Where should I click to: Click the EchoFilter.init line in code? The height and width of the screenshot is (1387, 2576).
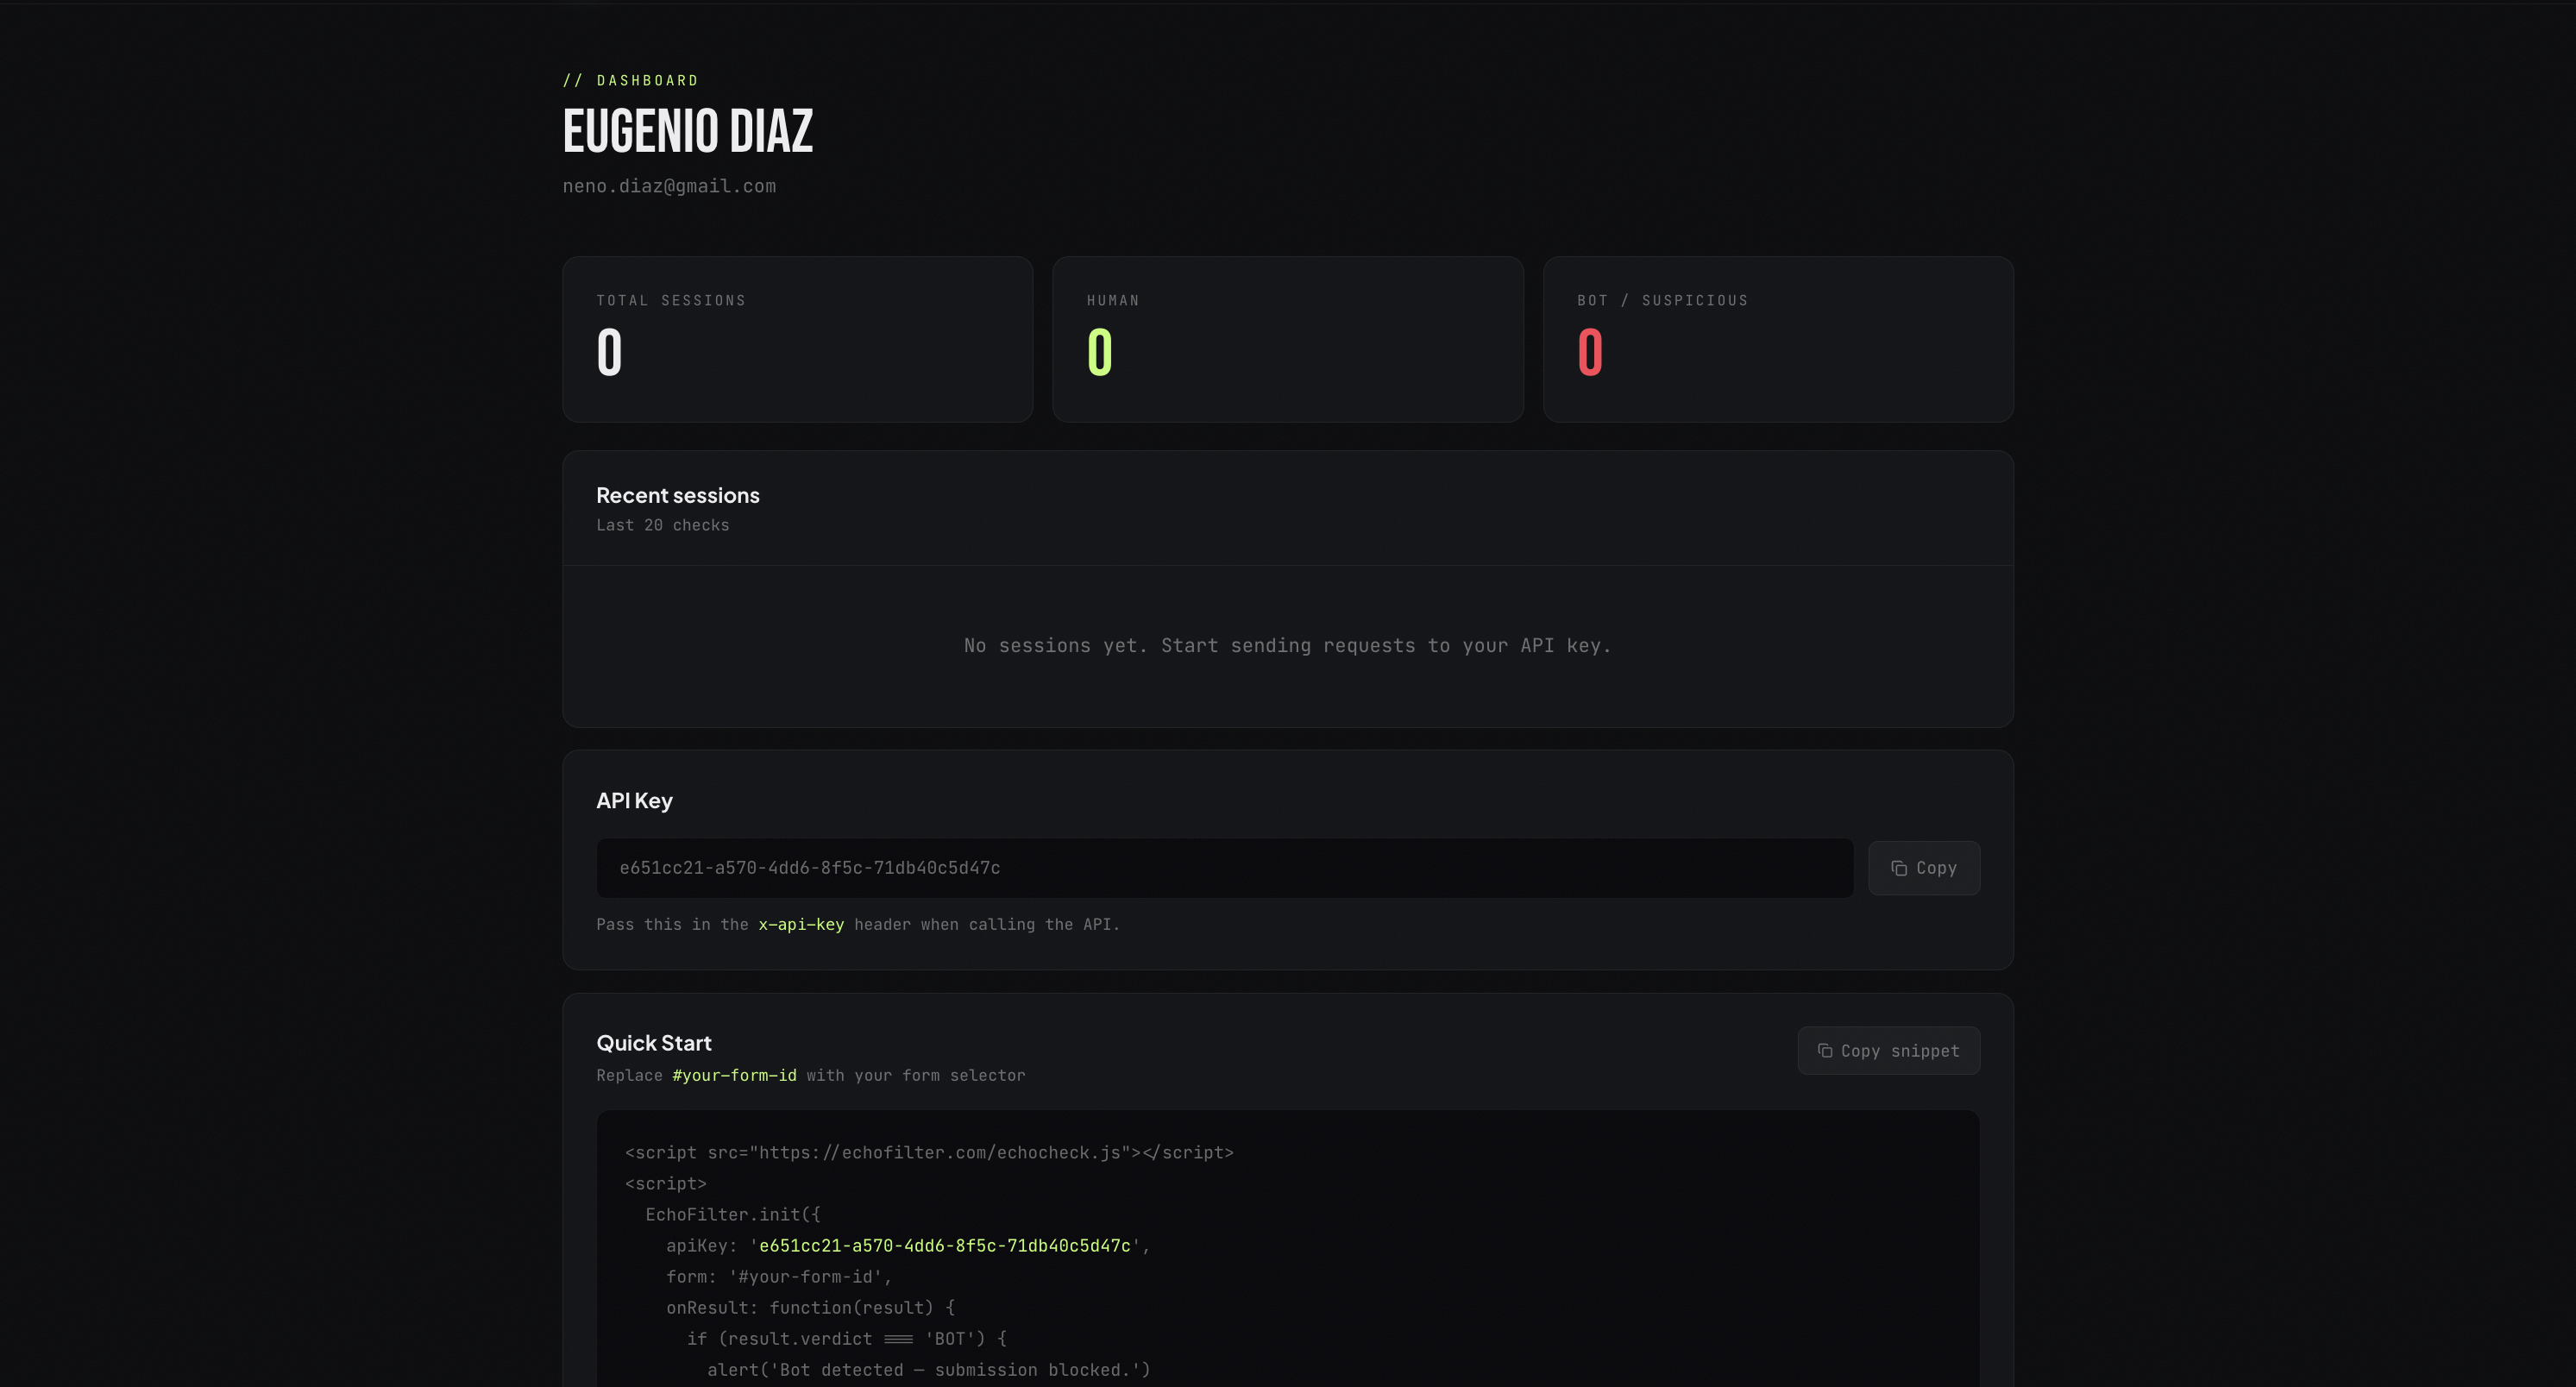732,1214
